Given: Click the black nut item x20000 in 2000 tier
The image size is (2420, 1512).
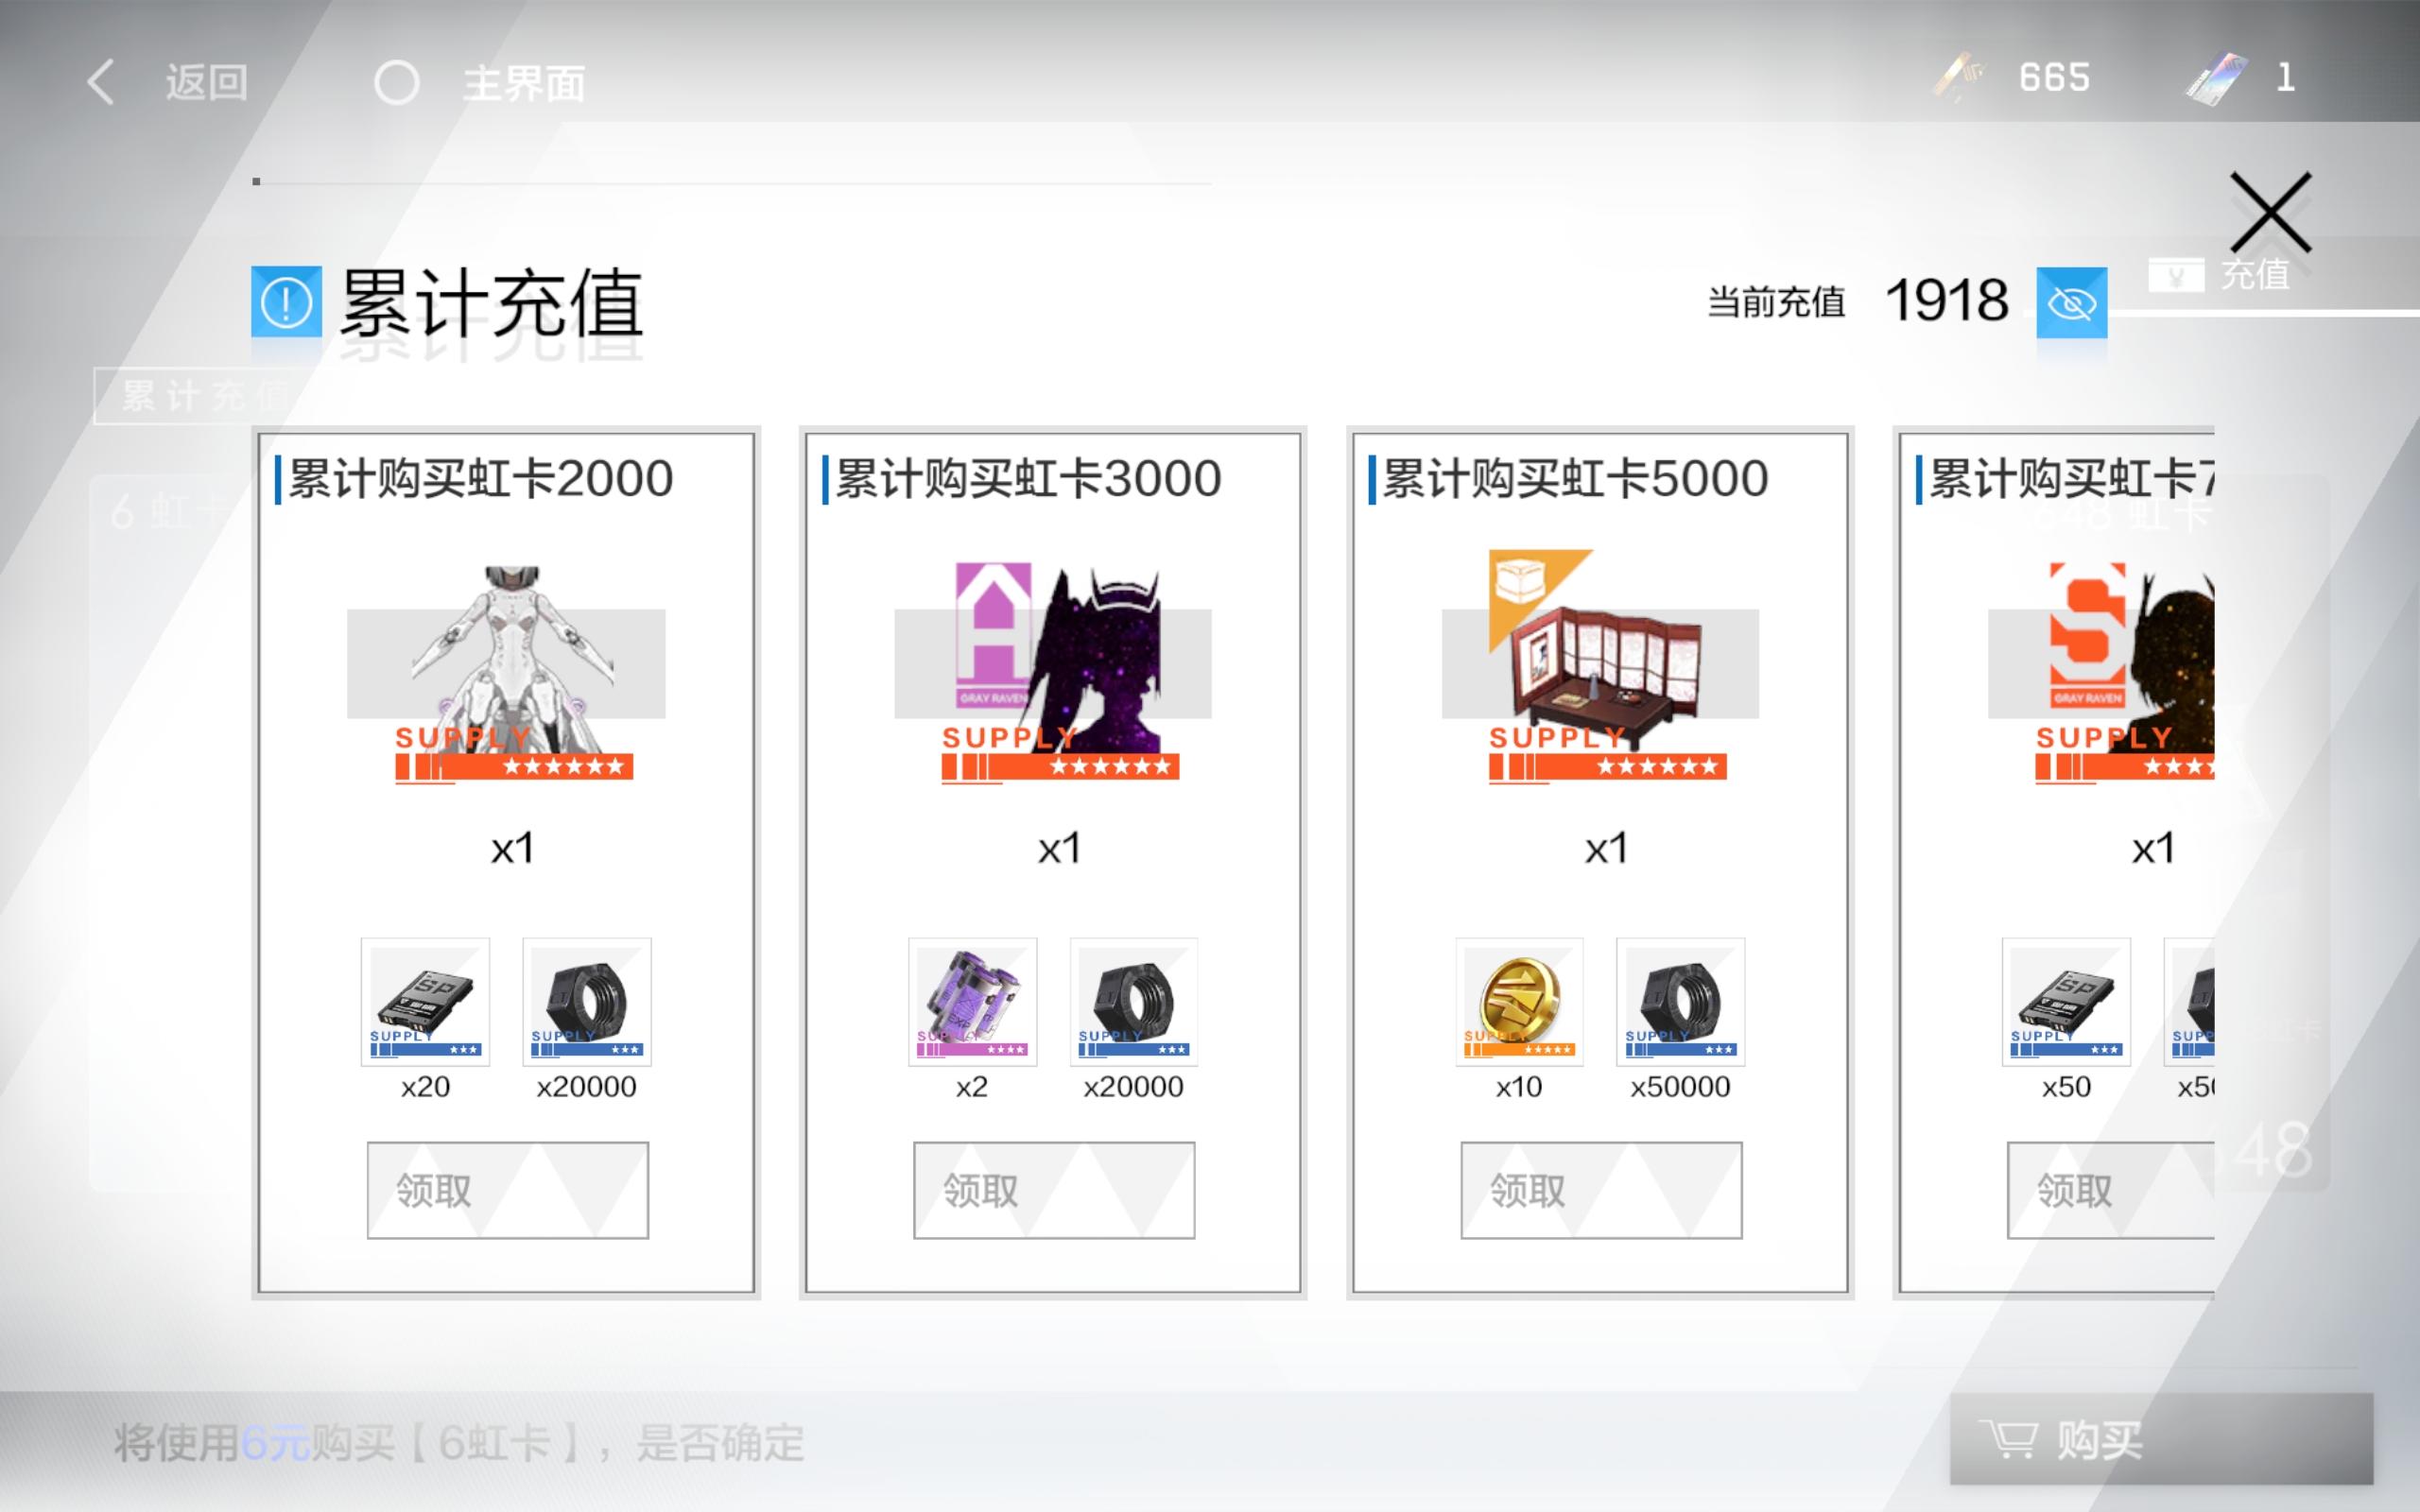Looking at the screenshot, I should click(x=587, y=1002).
